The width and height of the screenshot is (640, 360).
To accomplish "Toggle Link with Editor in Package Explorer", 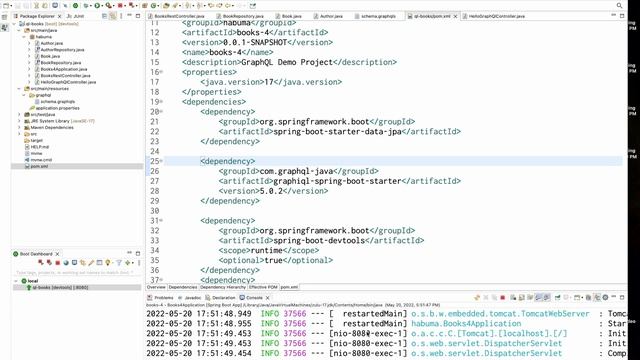I will 113,16.
